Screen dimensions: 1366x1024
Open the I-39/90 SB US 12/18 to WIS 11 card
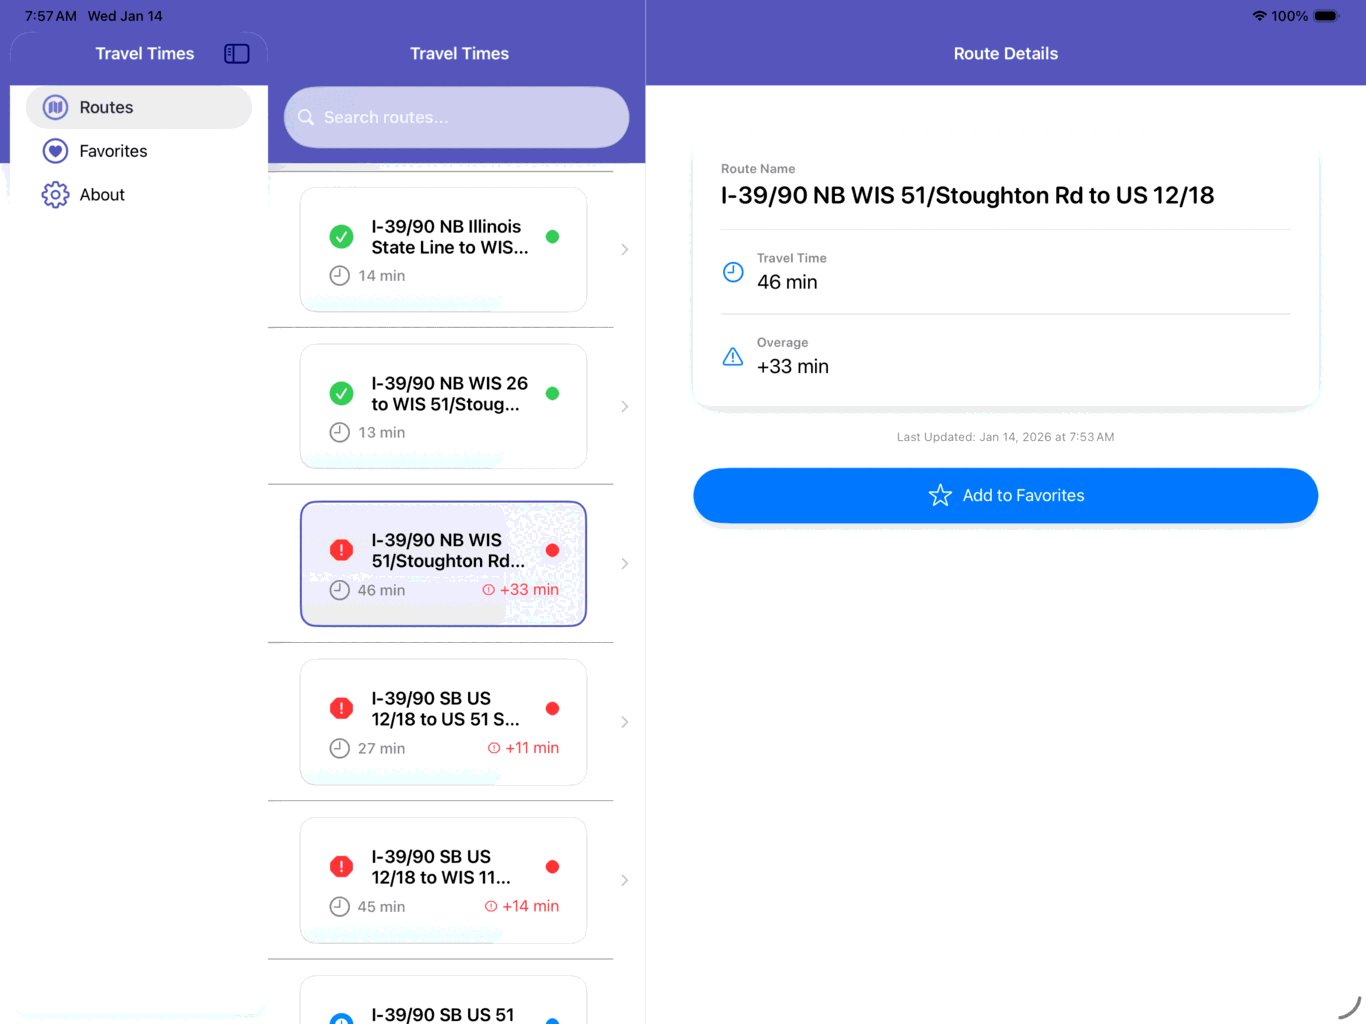(443, 881)
